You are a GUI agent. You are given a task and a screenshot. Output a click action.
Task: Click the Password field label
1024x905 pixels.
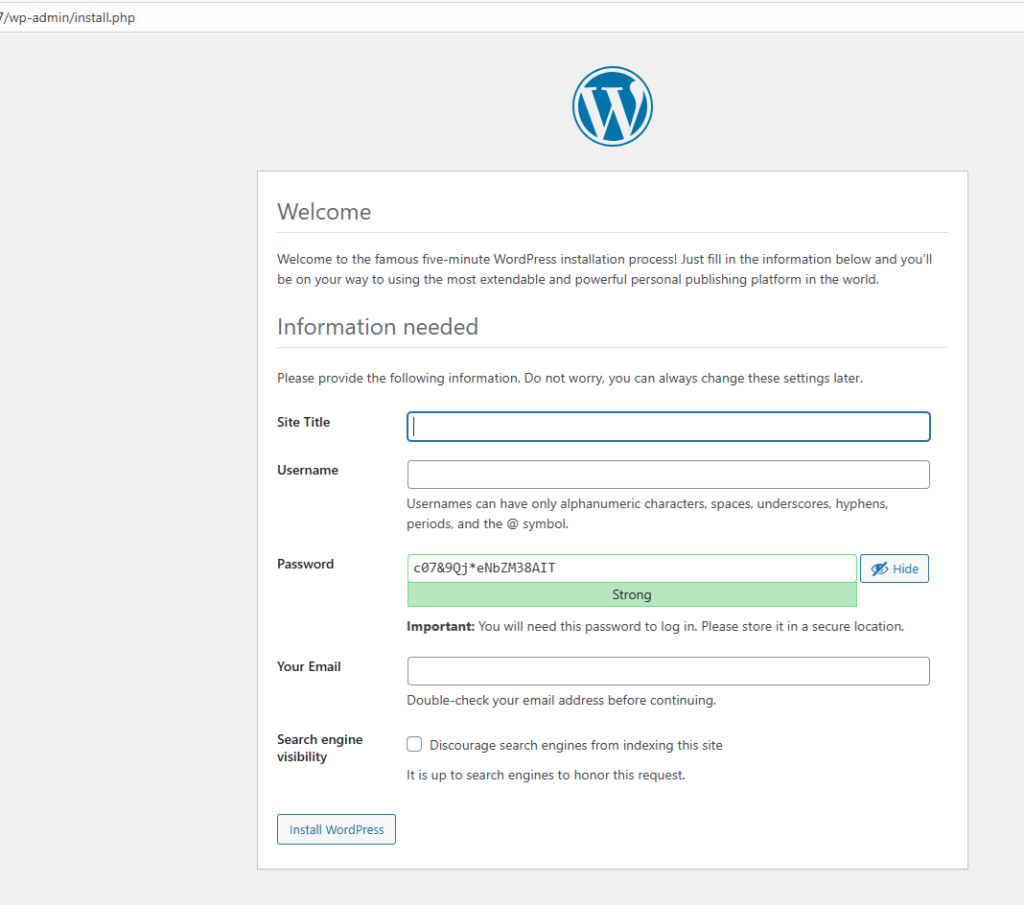(305, 564)
